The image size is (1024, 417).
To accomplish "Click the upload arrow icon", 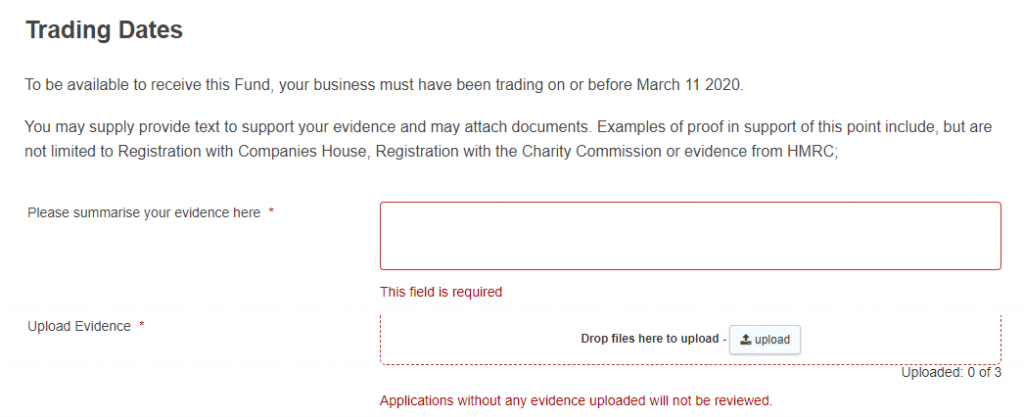I will point(745,340).
